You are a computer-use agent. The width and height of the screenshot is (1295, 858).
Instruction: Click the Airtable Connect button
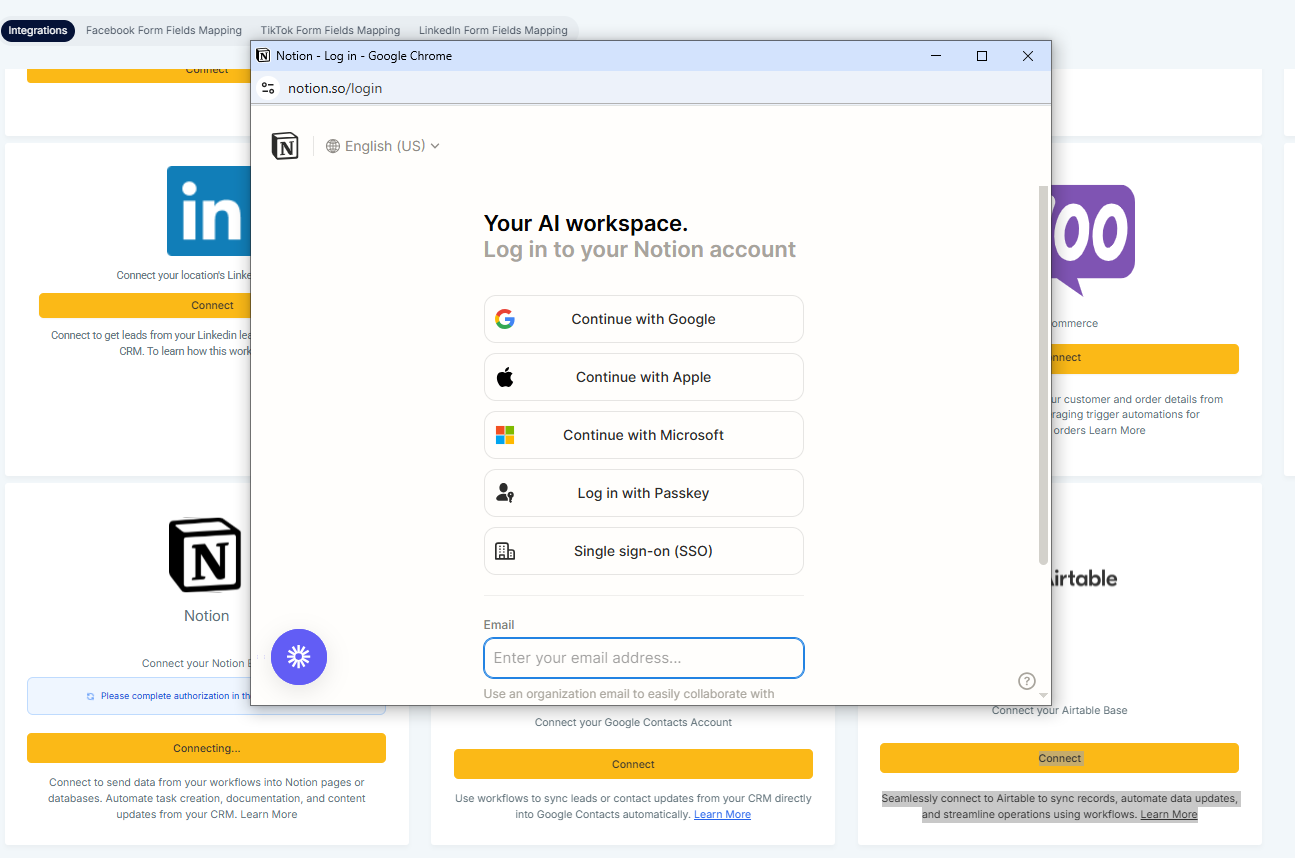(1059, 758)
